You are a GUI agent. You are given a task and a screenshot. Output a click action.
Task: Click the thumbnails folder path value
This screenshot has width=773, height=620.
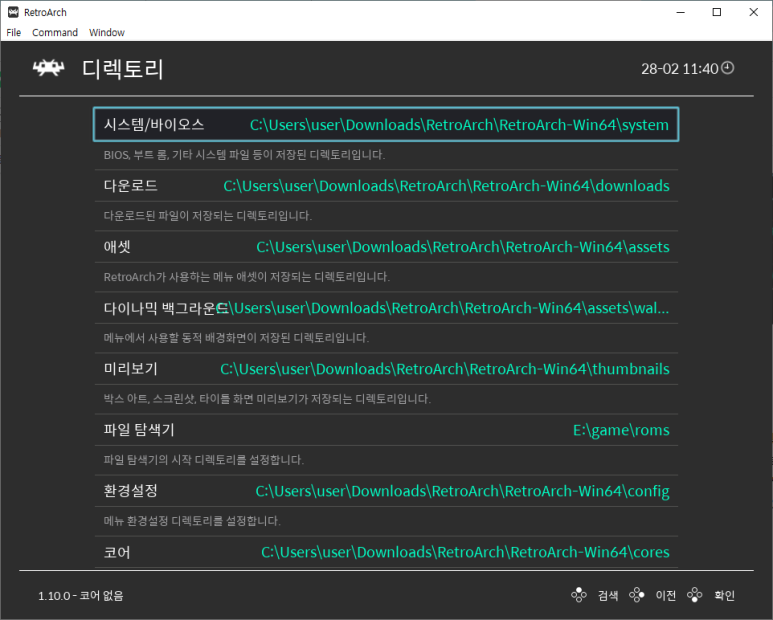[x=445, y=369]
